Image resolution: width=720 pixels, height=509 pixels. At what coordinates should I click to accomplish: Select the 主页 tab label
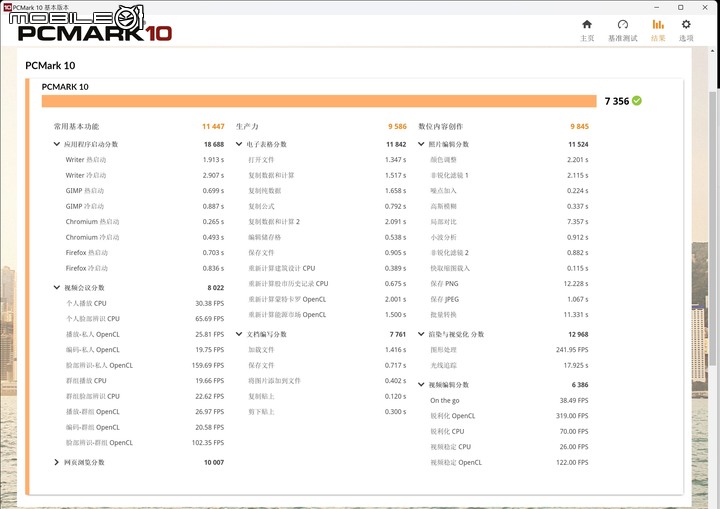pos(587,38)
